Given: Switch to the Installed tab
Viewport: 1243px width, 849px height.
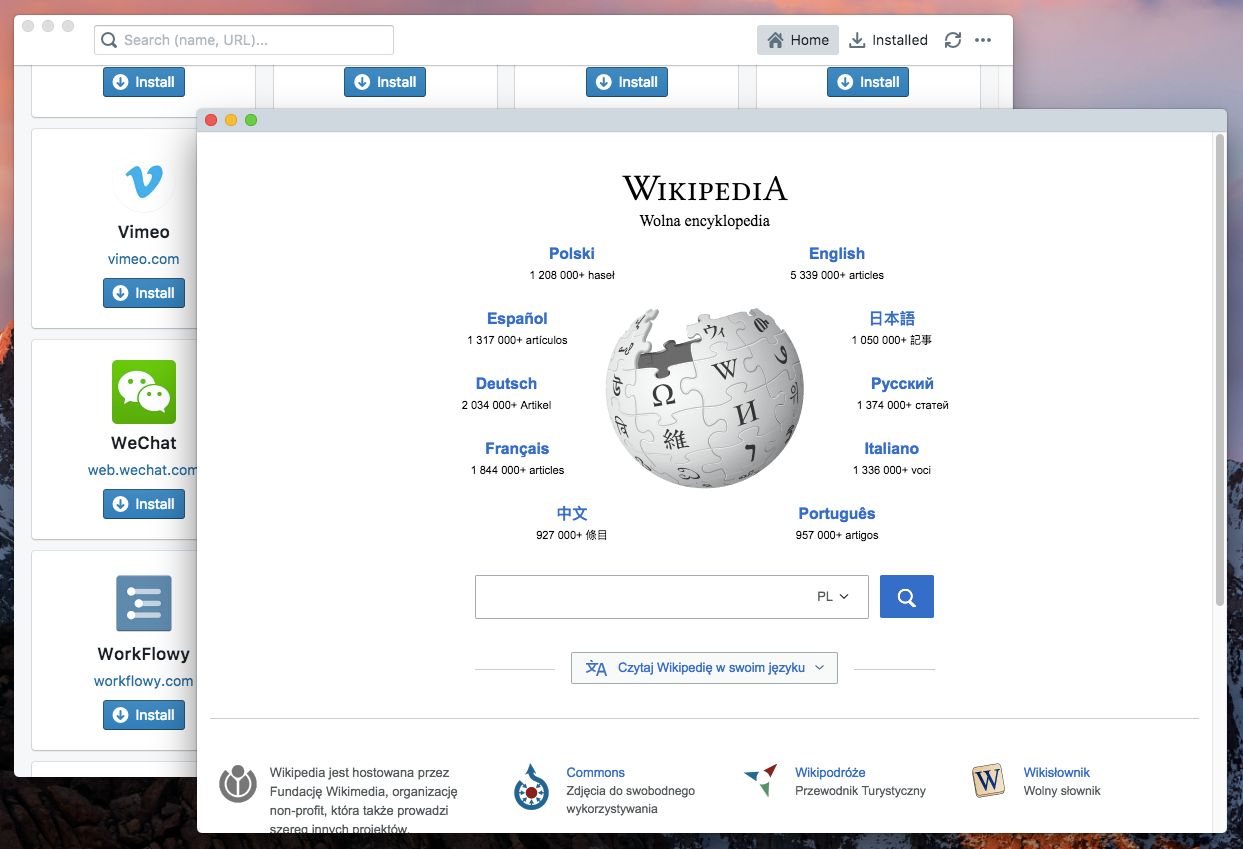Looking at the screenshot, I should (888, 40).
